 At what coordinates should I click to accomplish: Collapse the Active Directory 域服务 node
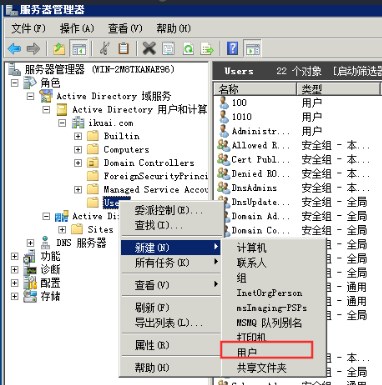click(30, 96)
